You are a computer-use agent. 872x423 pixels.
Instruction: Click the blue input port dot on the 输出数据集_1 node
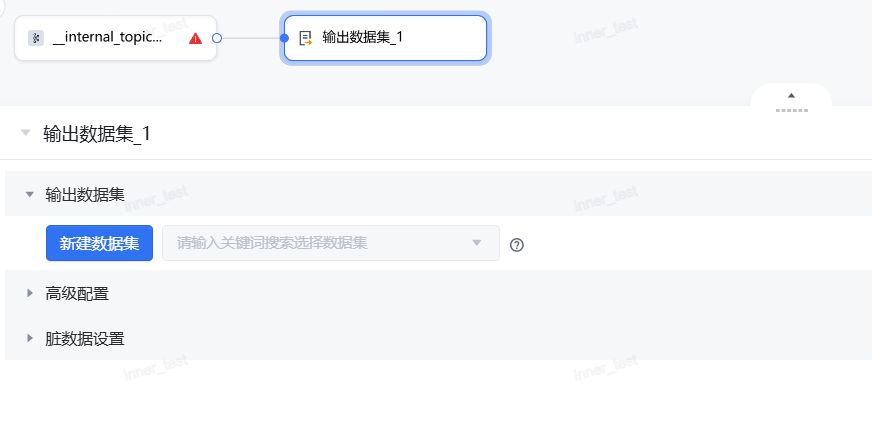(284, 38)
